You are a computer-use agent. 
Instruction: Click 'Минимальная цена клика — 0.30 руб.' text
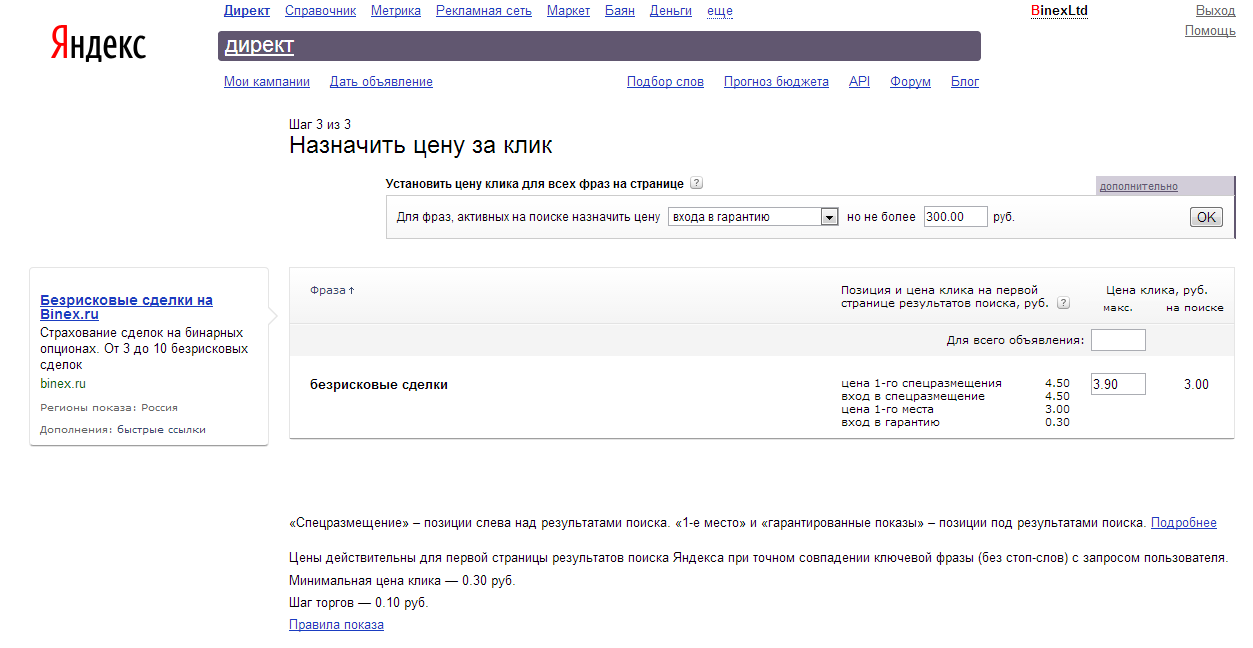[402, 581]
